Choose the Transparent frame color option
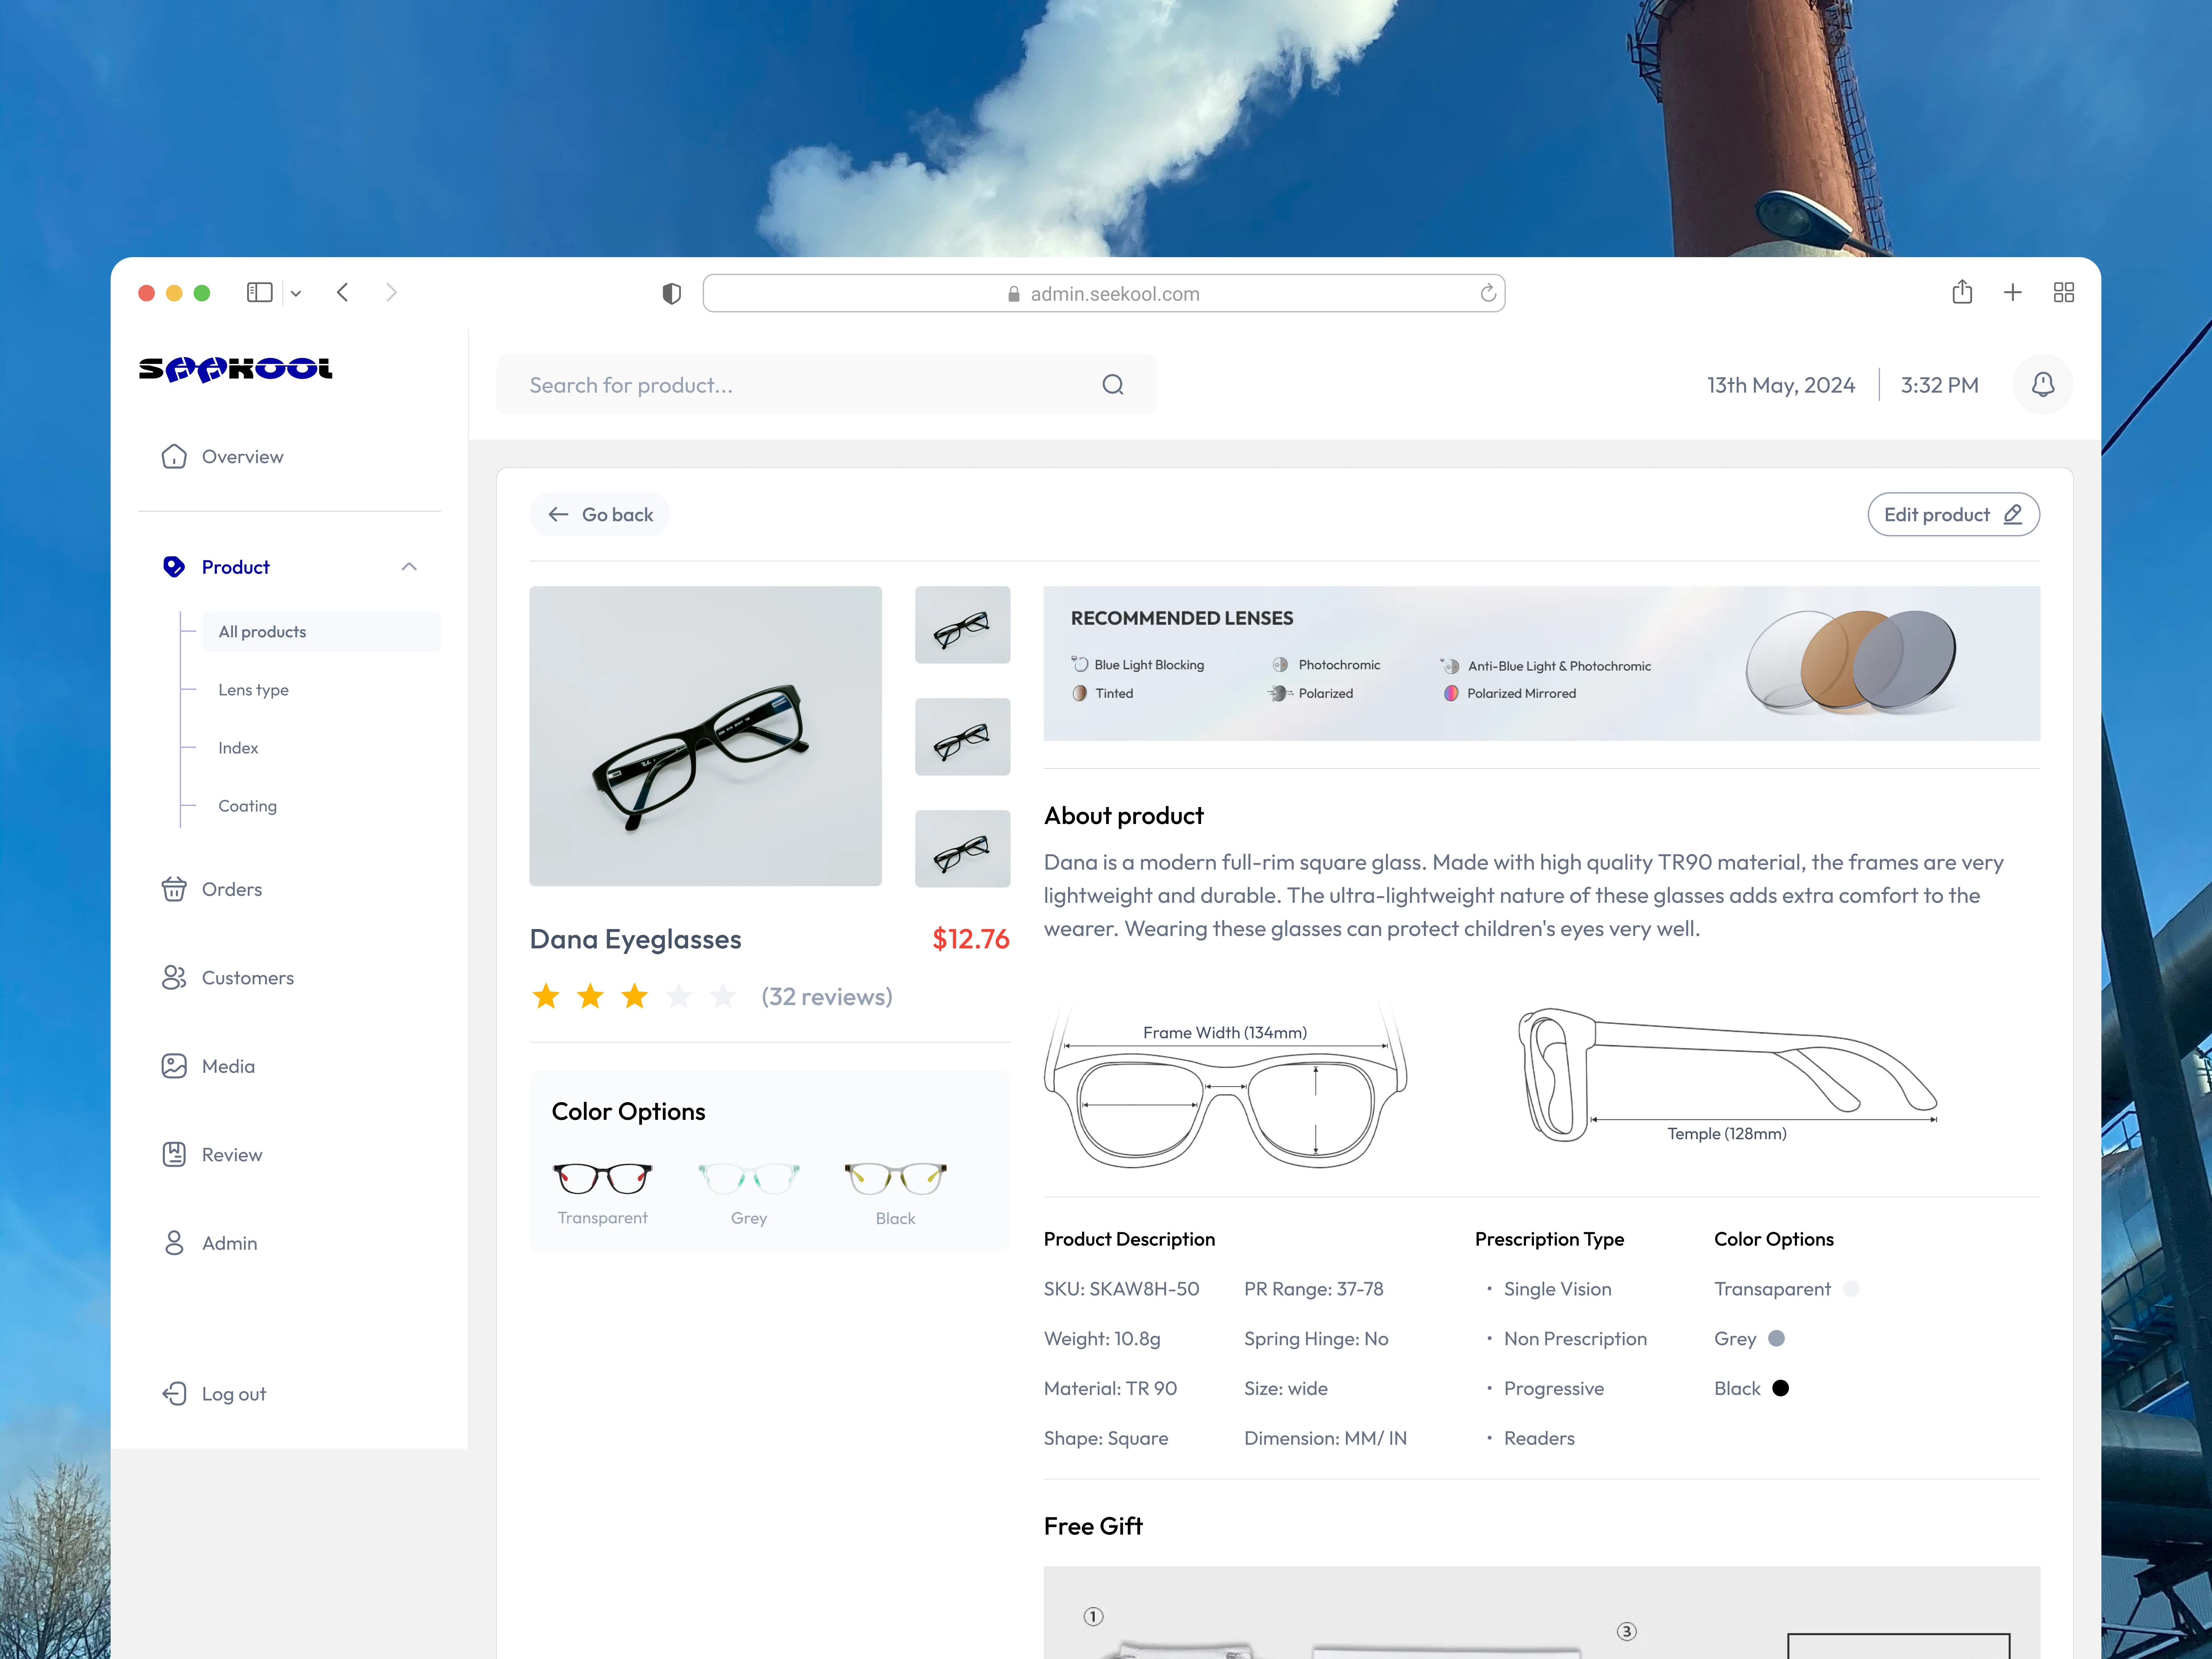 (603, 1193)
